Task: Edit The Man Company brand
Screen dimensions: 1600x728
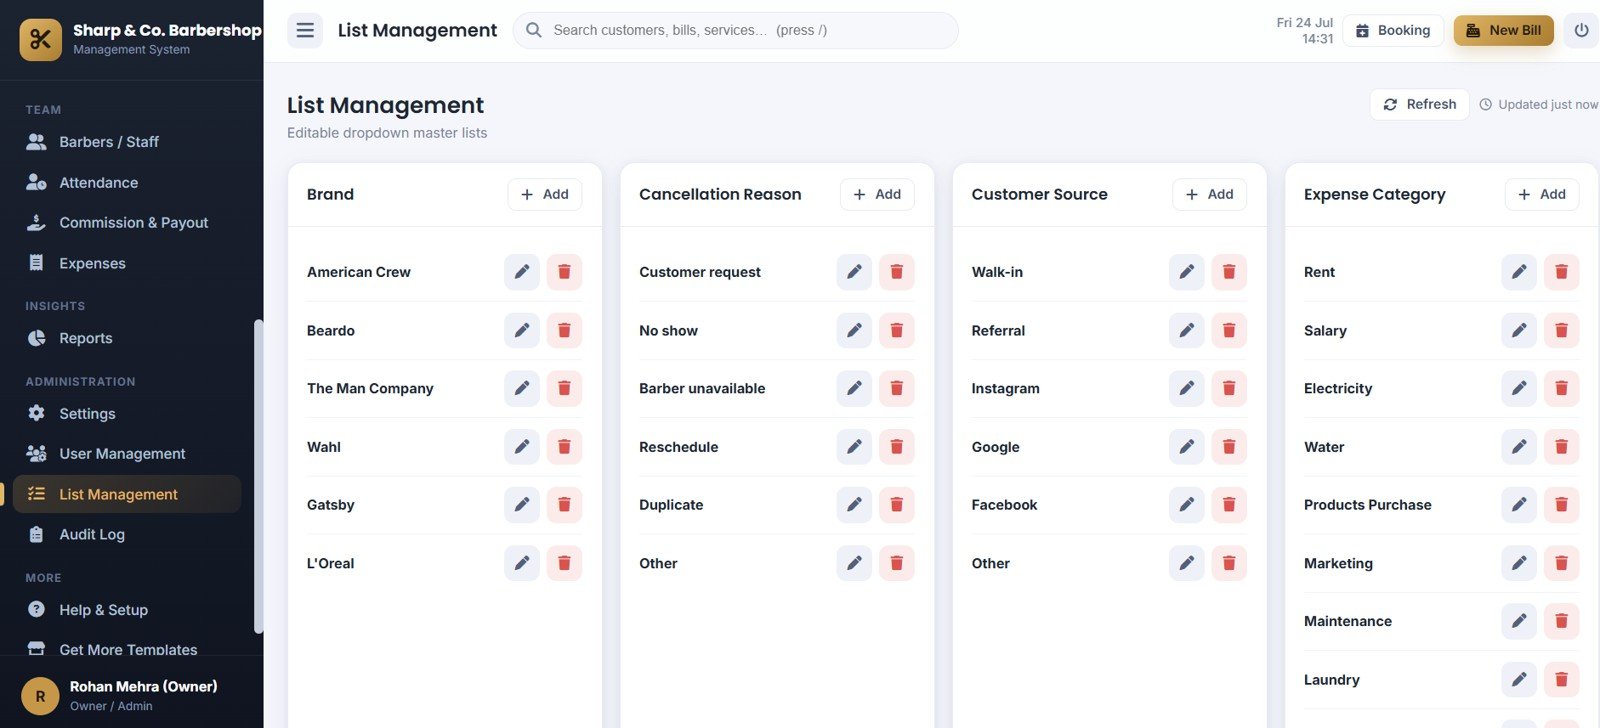Action: click(x=522, y=388)
